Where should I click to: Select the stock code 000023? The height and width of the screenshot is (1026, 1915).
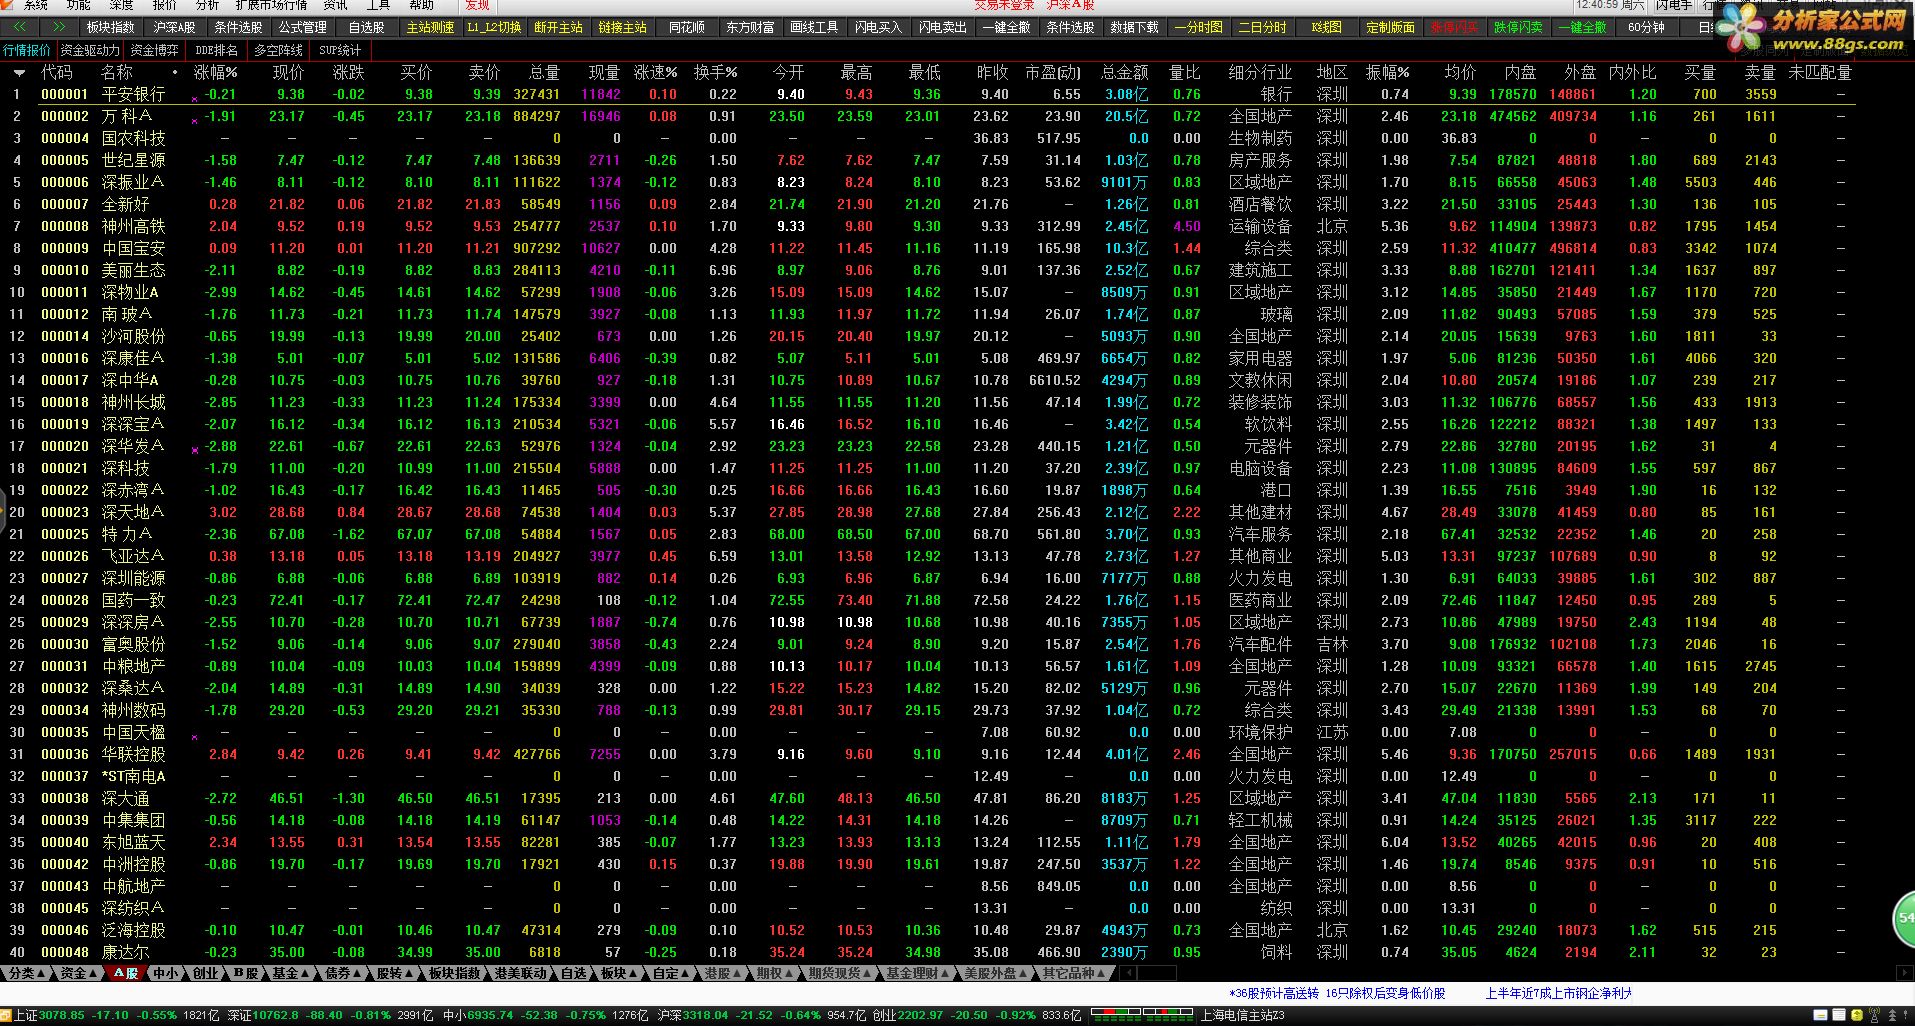coord(65,512)
